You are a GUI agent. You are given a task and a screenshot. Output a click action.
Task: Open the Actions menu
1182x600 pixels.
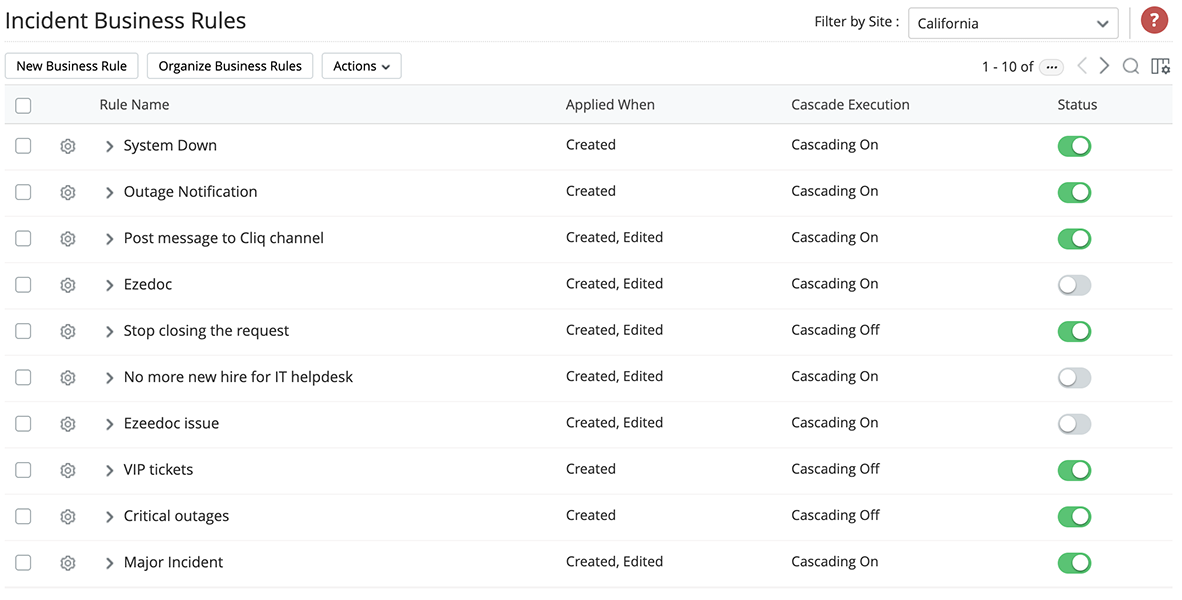(361, 66)
